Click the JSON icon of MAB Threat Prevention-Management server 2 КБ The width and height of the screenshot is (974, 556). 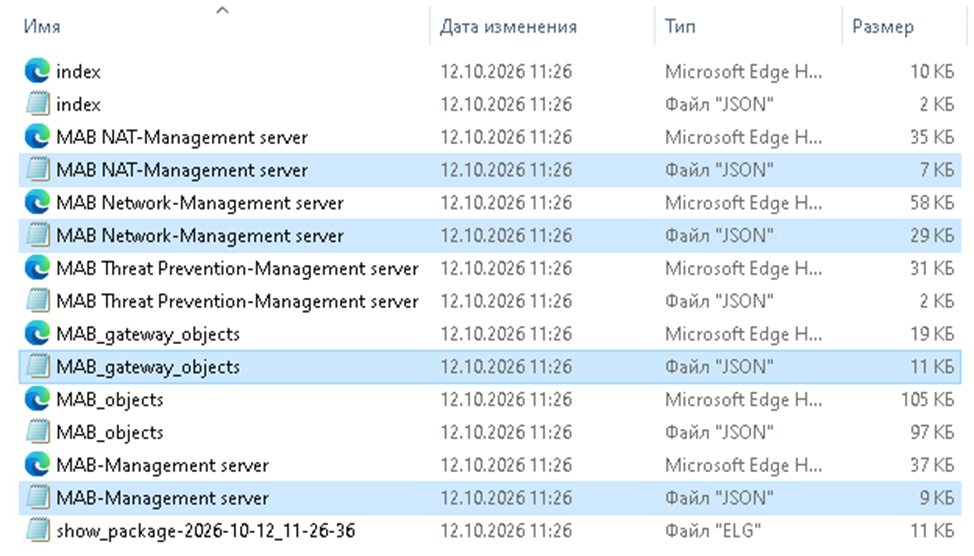point(37,301)
